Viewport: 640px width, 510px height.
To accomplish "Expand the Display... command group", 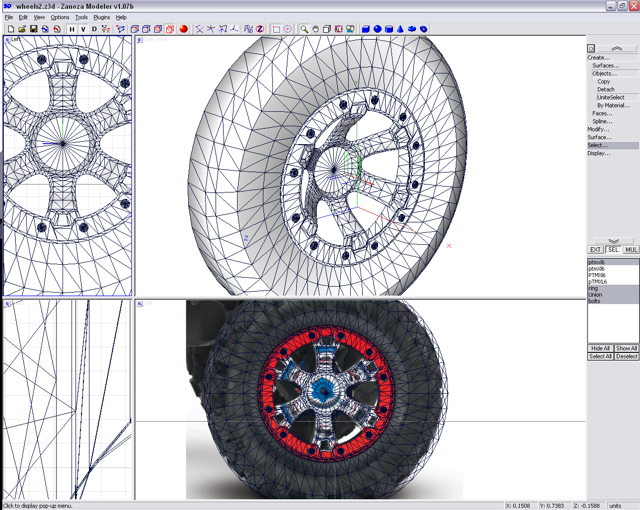I will coord(599,153).
